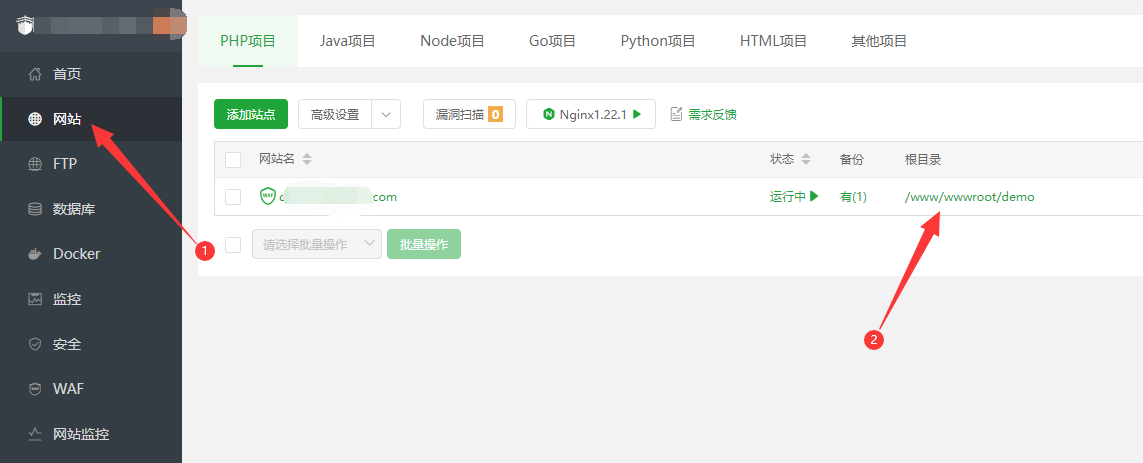This screenshot has width=1143, height=463.
Task: Switch to the 其他项目 tab
Action: (879, 41)
